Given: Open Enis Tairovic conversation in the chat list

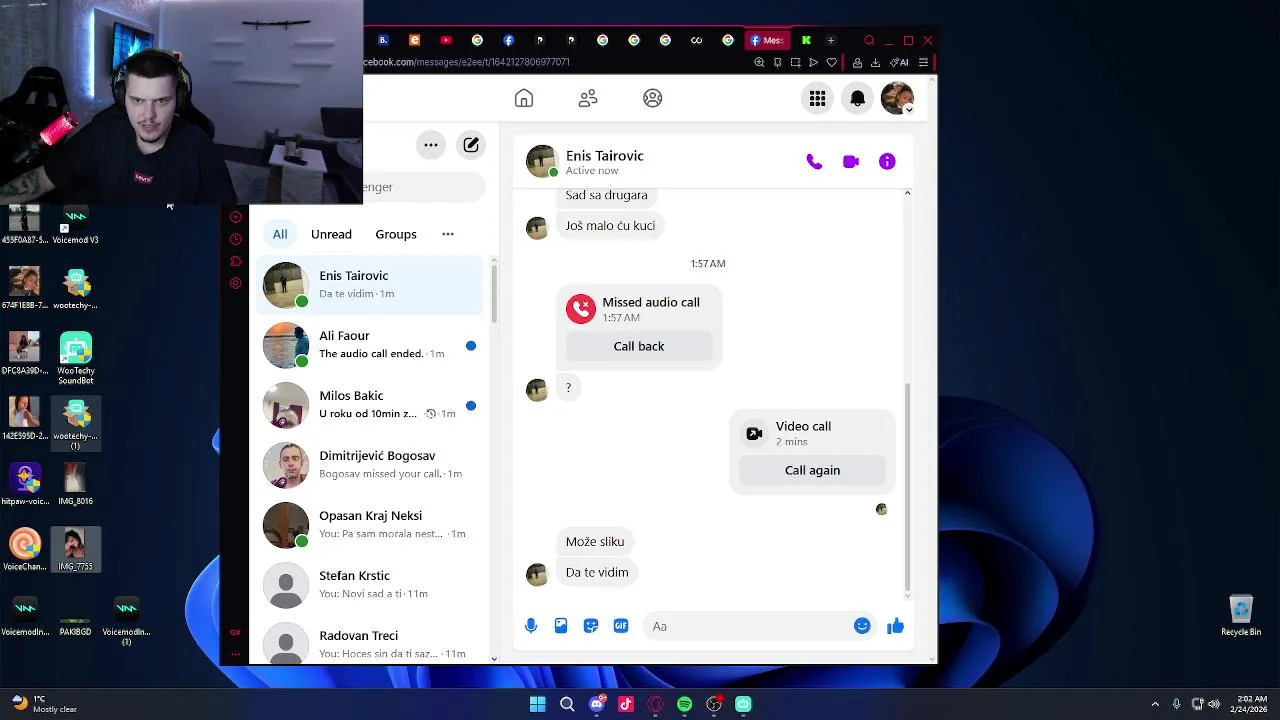Looking at the screenshot, I should [370, 285].
